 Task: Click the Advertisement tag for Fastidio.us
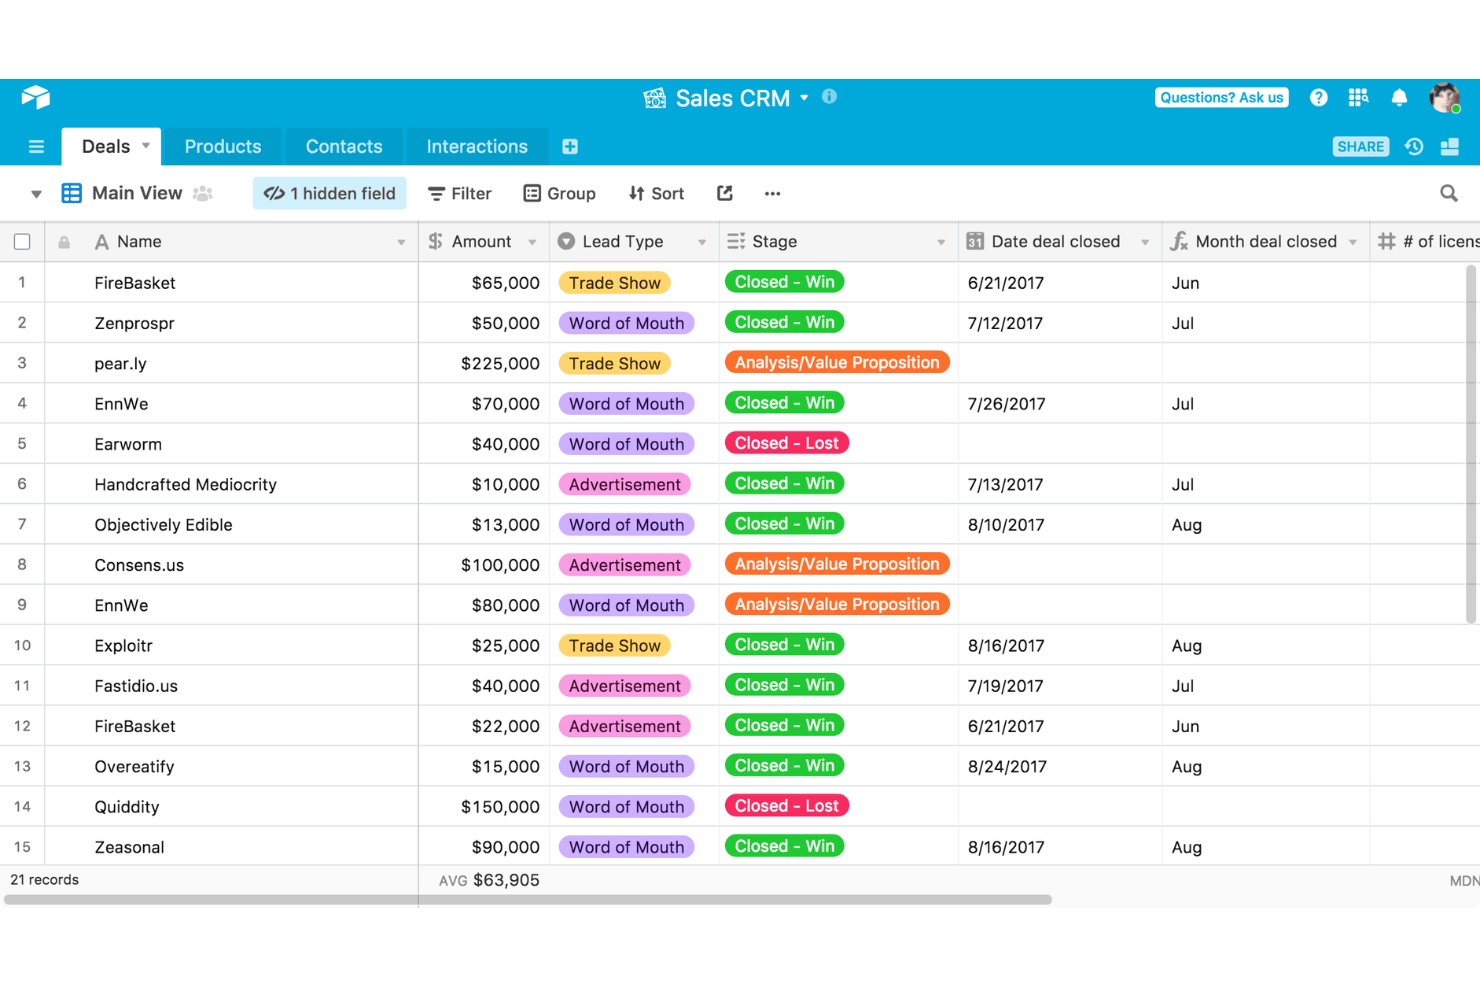pyautogui.click(x=625, y=686)
